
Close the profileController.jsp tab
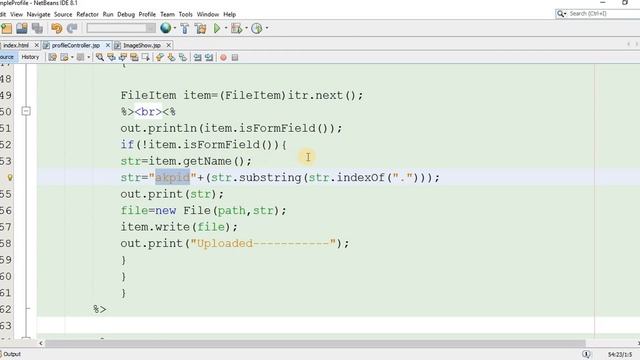click(x=108, y=45)
